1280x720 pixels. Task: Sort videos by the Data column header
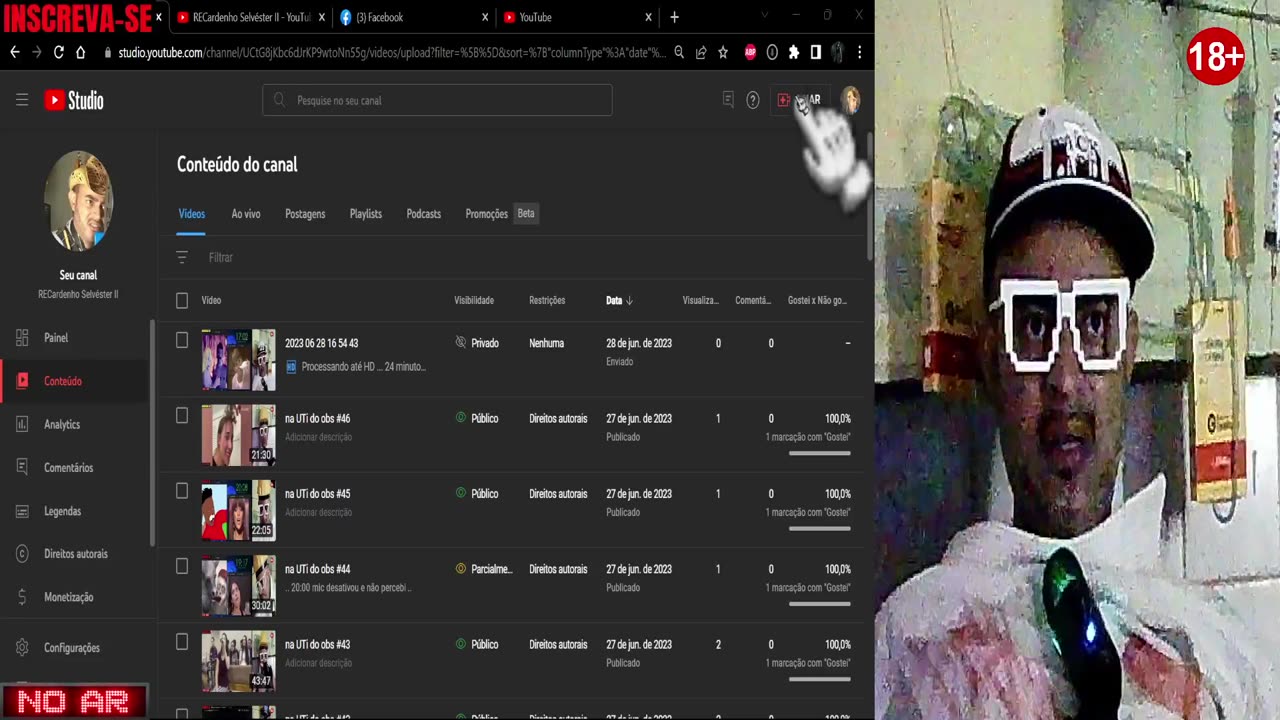click(619, 300)
